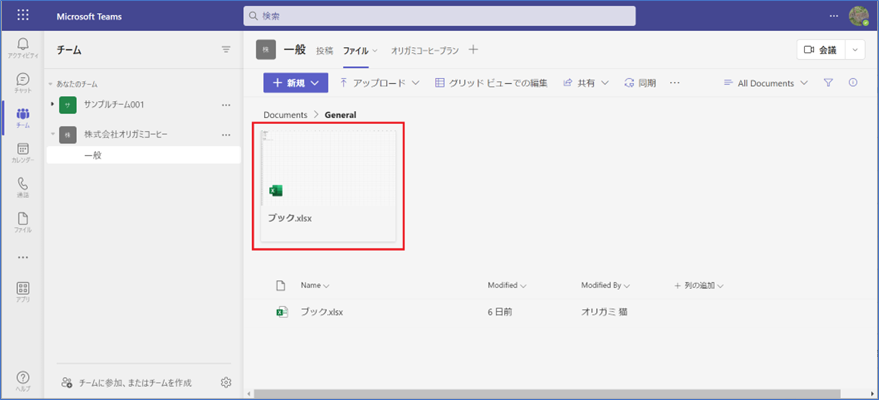Image resolution: width=879 pixels, height=400 pixels.
Task: Click the teams list filter icon
Action: point(226,49)
